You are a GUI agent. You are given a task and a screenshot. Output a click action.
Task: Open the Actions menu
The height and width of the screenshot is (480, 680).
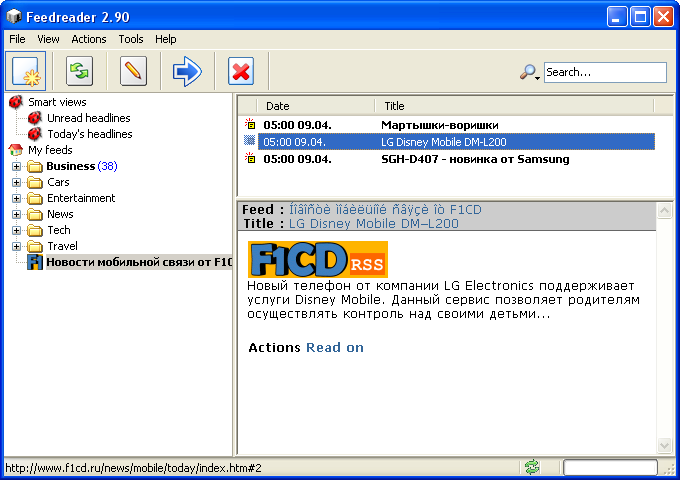pos(89,39)
